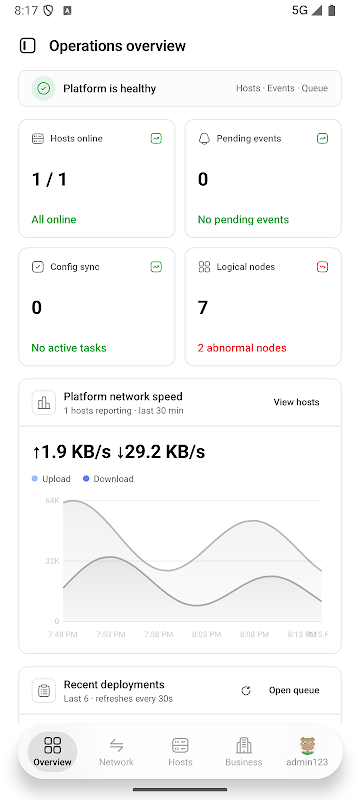Click the green healthy checkmark status icon

tap(44, 88)
